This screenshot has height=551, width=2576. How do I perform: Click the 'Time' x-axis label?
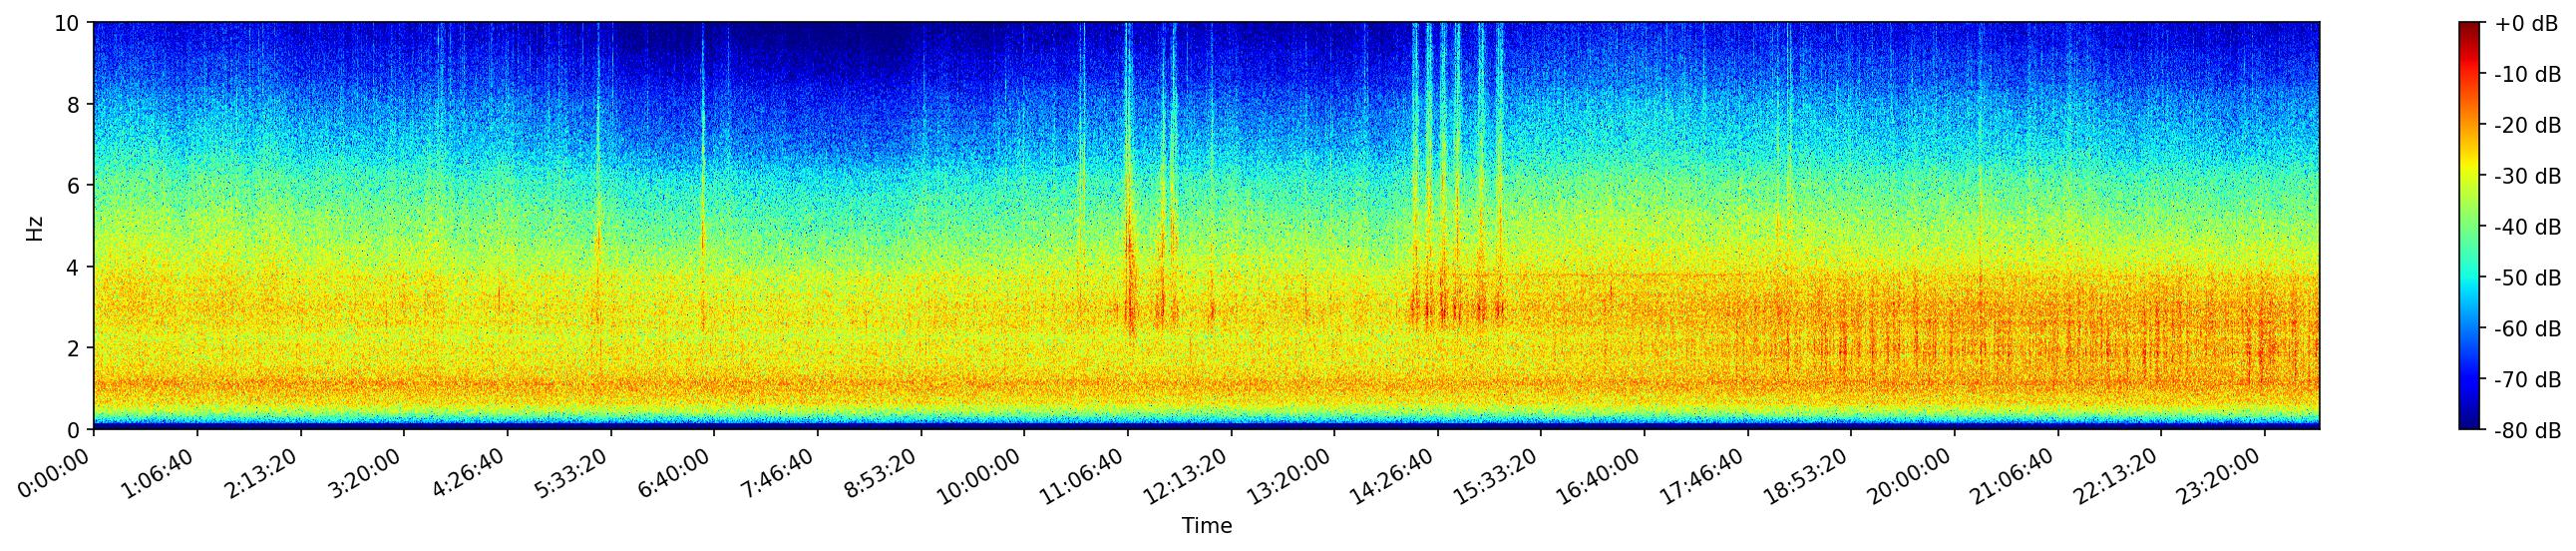pyautogui.click(x=1206, y=526)
